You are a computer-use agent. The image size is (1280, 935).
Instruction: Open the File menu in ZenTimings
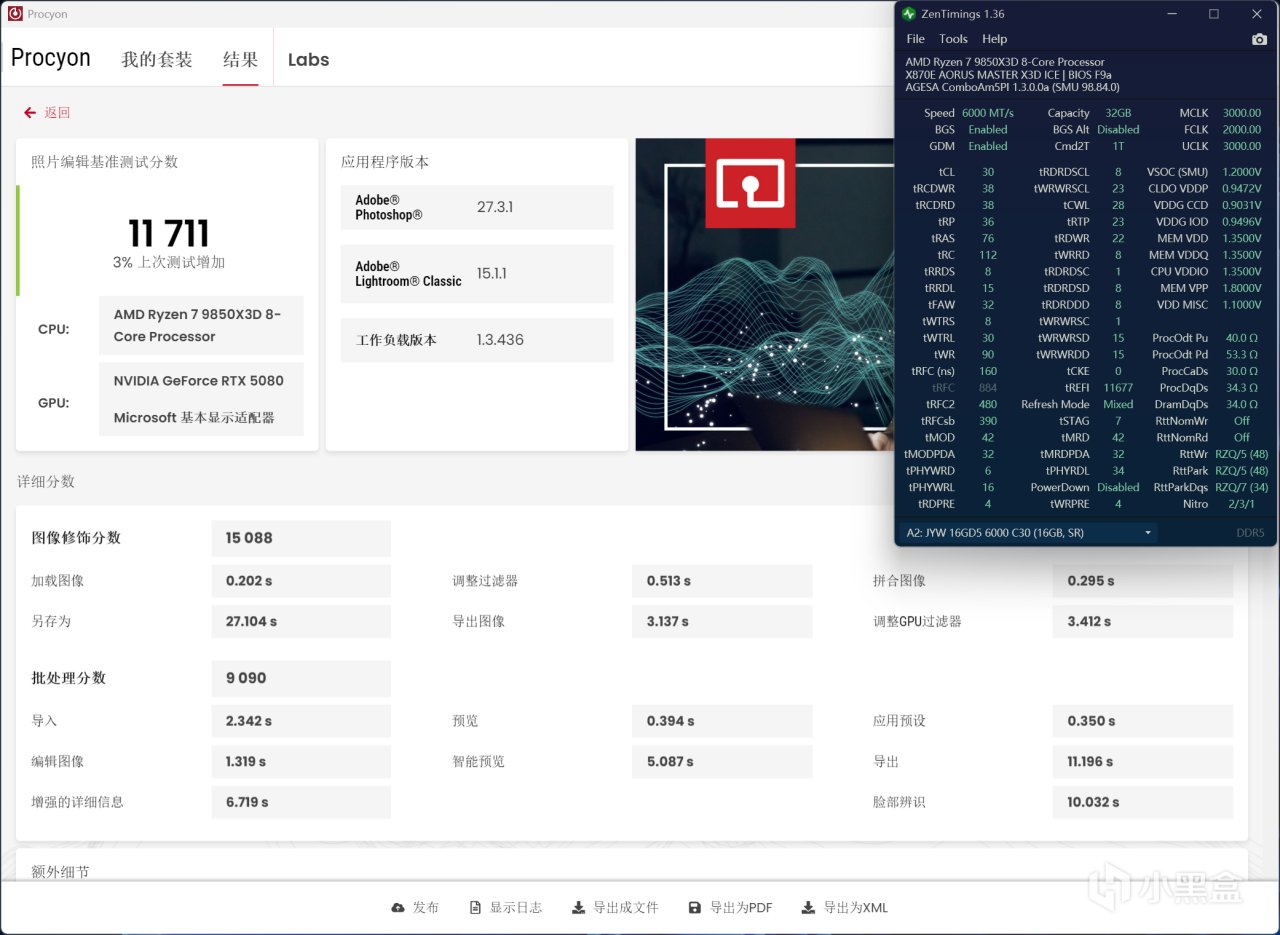point(916,39)
